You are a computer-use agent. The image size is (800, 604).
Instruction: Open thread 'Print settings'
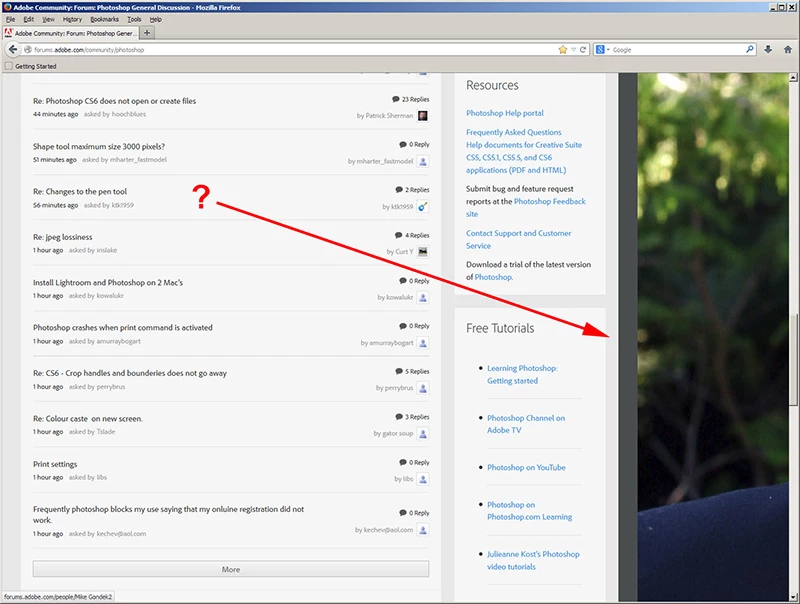(55, 464)
